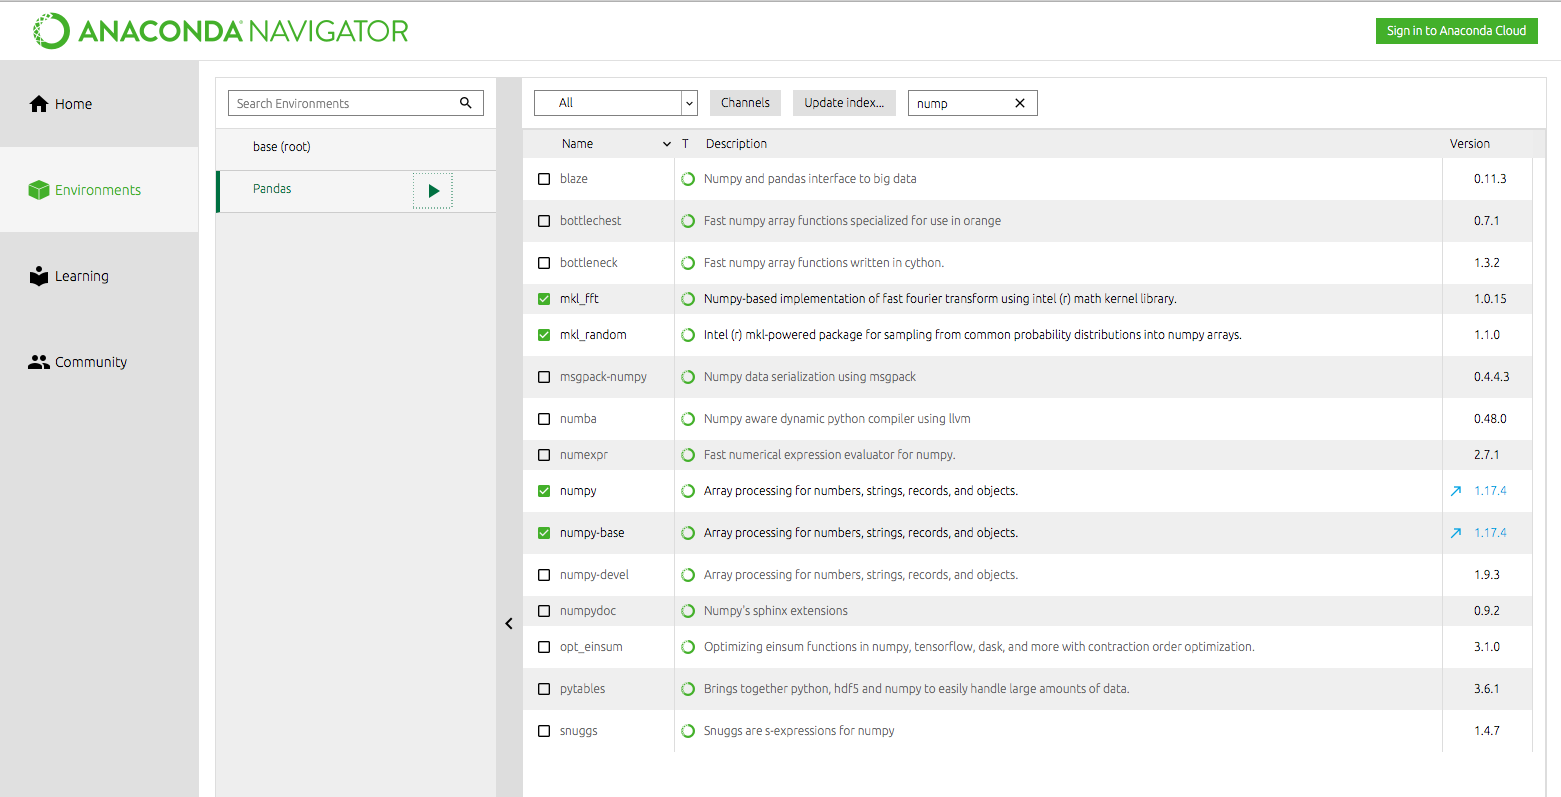
Task: Switch to the Community tab label
Action: [91, 362]
